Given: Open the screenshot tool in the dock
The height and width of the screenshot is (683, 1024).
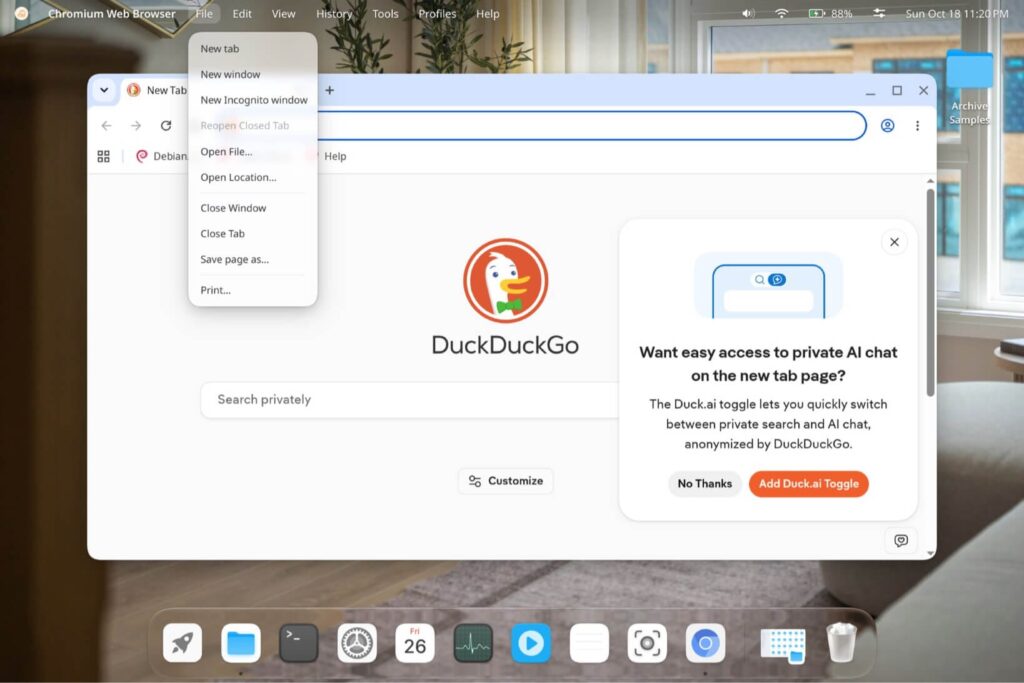Looking at the screenshot, I should point(647,643).
